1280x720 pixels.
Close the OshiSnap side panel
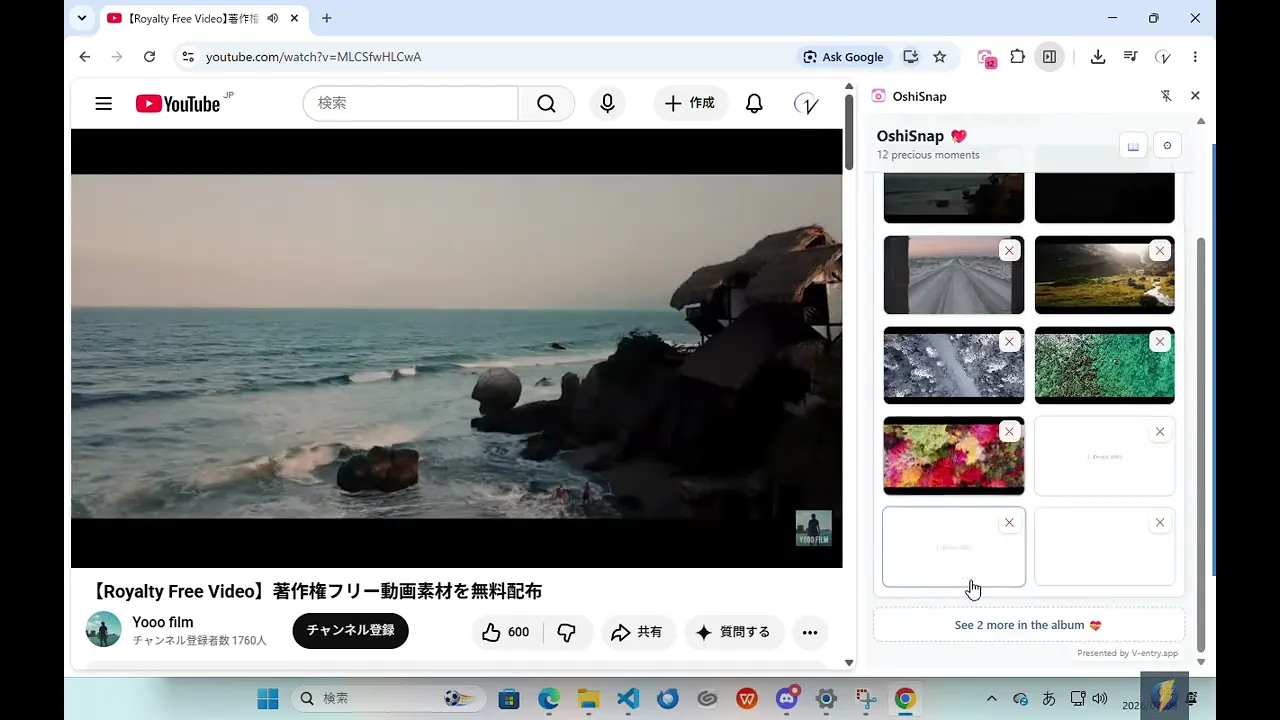tap(1195, 96)
